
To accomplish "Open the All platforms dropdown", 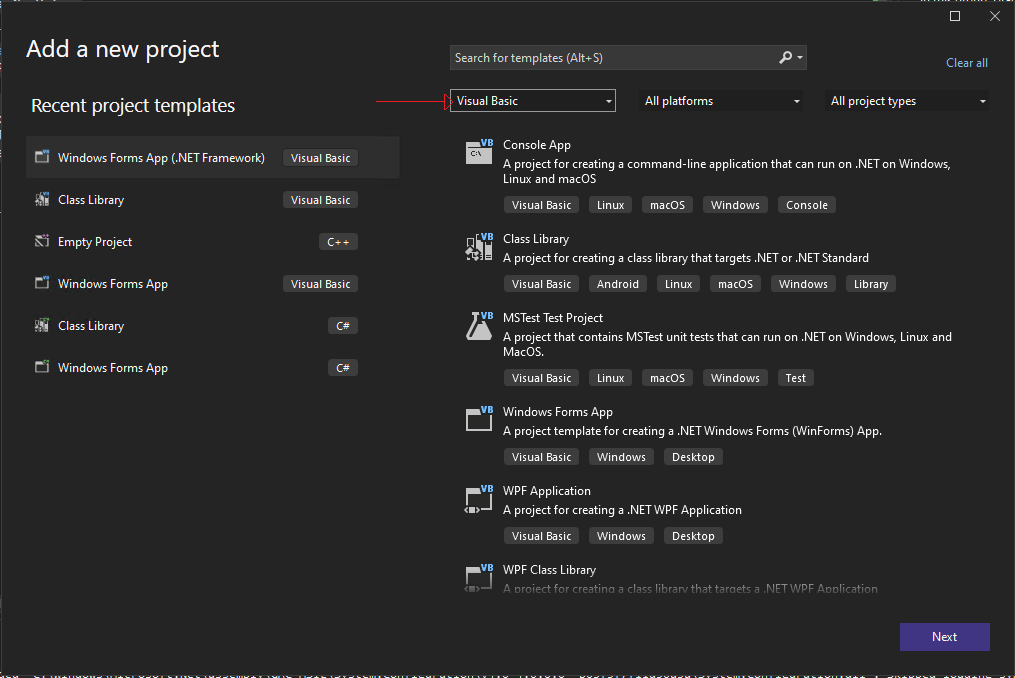I will pos(720,100).
